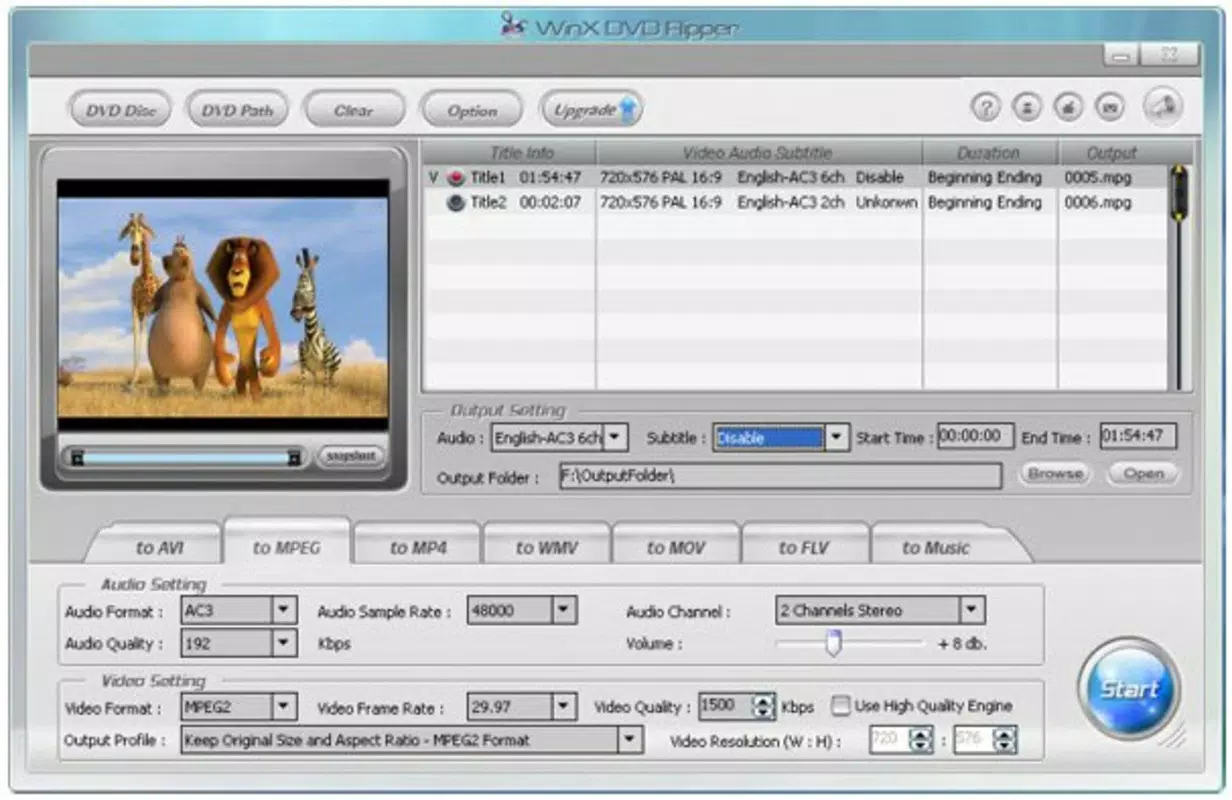Click the Video Quality 1500 value field
This screenshot has width=1232, height=800.
[726, 707]
